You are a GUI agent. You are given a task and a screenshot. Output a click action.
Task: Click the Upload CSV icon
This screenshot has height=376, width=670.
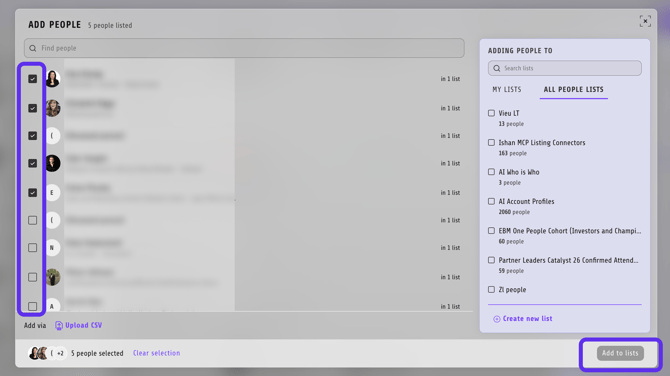click(59, 326)
